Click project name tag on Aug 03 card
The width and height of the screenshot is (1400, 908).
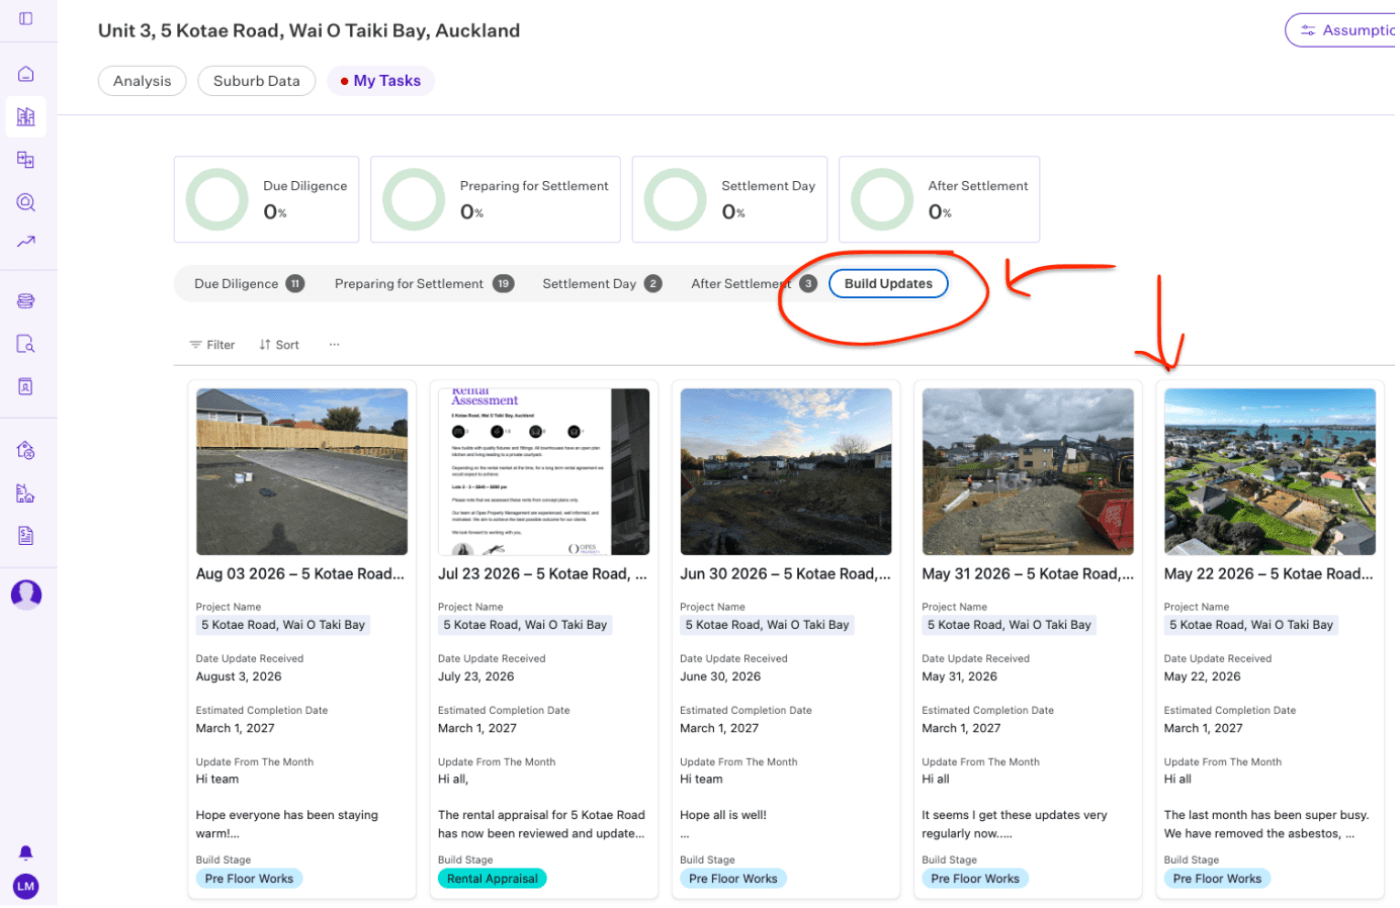pyautogui.click(x=284, y=627)
